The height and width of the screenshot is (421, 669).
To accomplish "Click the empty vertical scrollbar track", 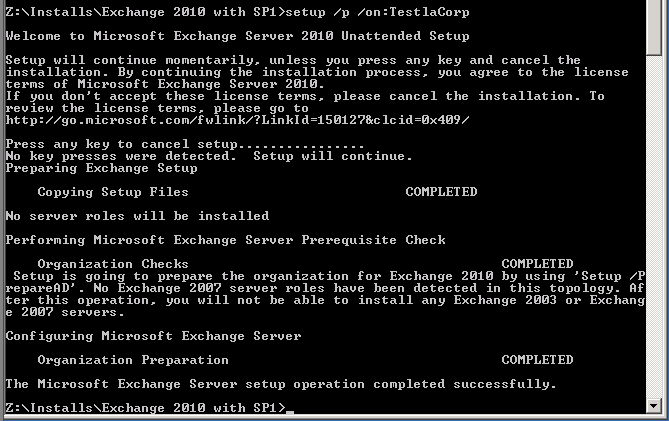I will coord(654,227).
